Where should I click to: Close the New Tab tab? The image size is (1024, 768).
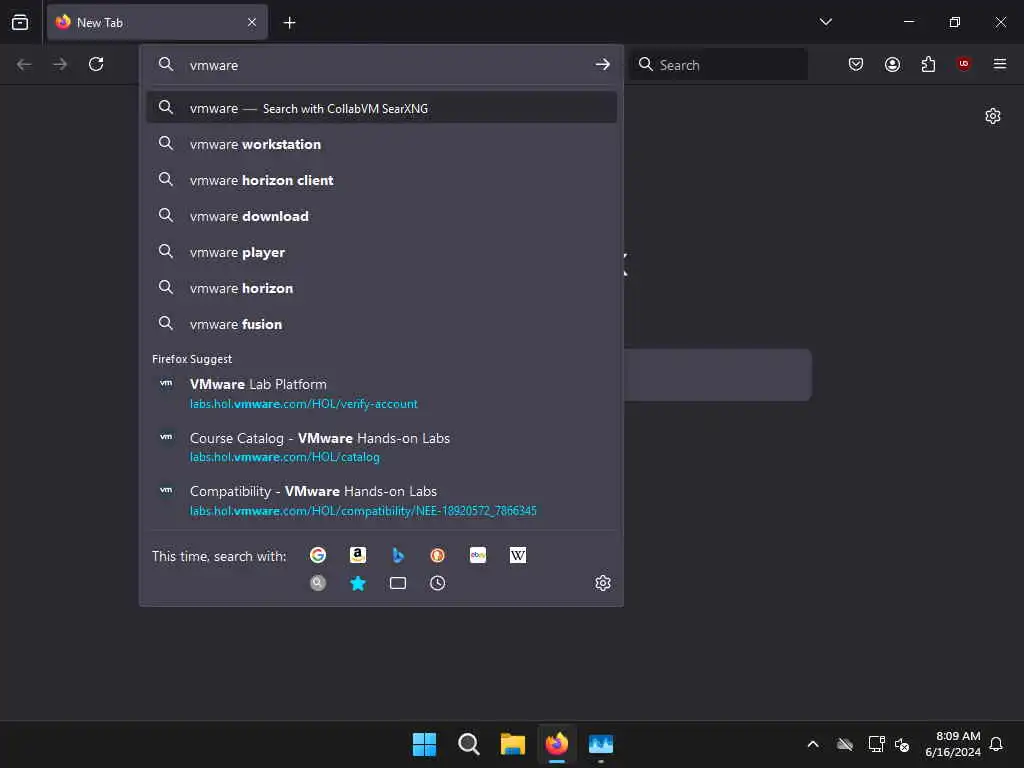252,22
